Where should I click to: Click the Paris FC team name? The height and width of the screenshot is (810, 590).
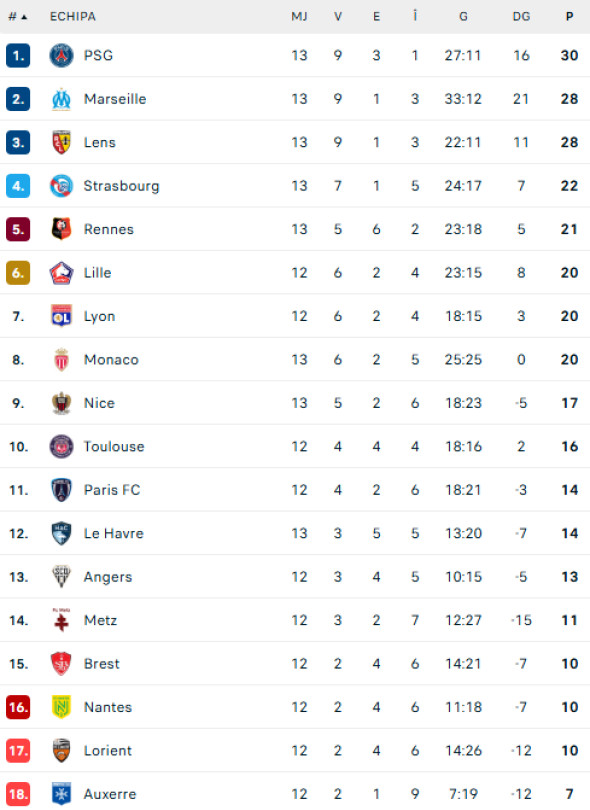tap(113, 490)
